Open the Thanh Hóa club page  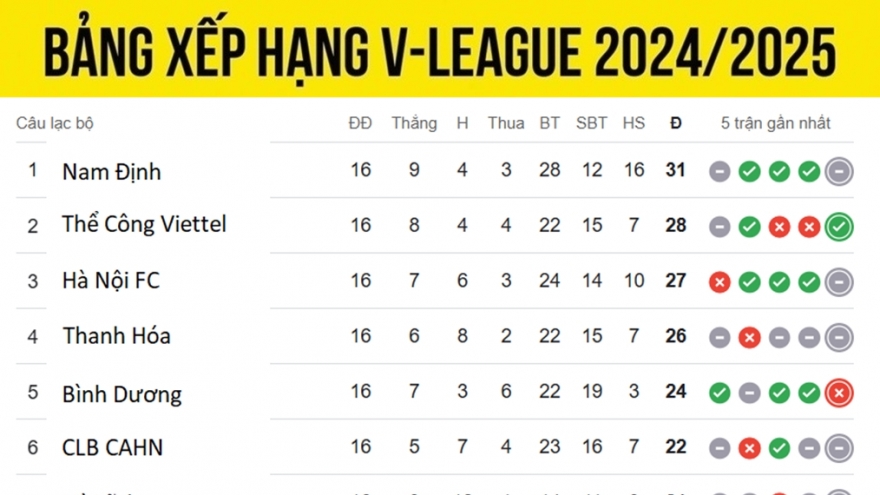116,336
